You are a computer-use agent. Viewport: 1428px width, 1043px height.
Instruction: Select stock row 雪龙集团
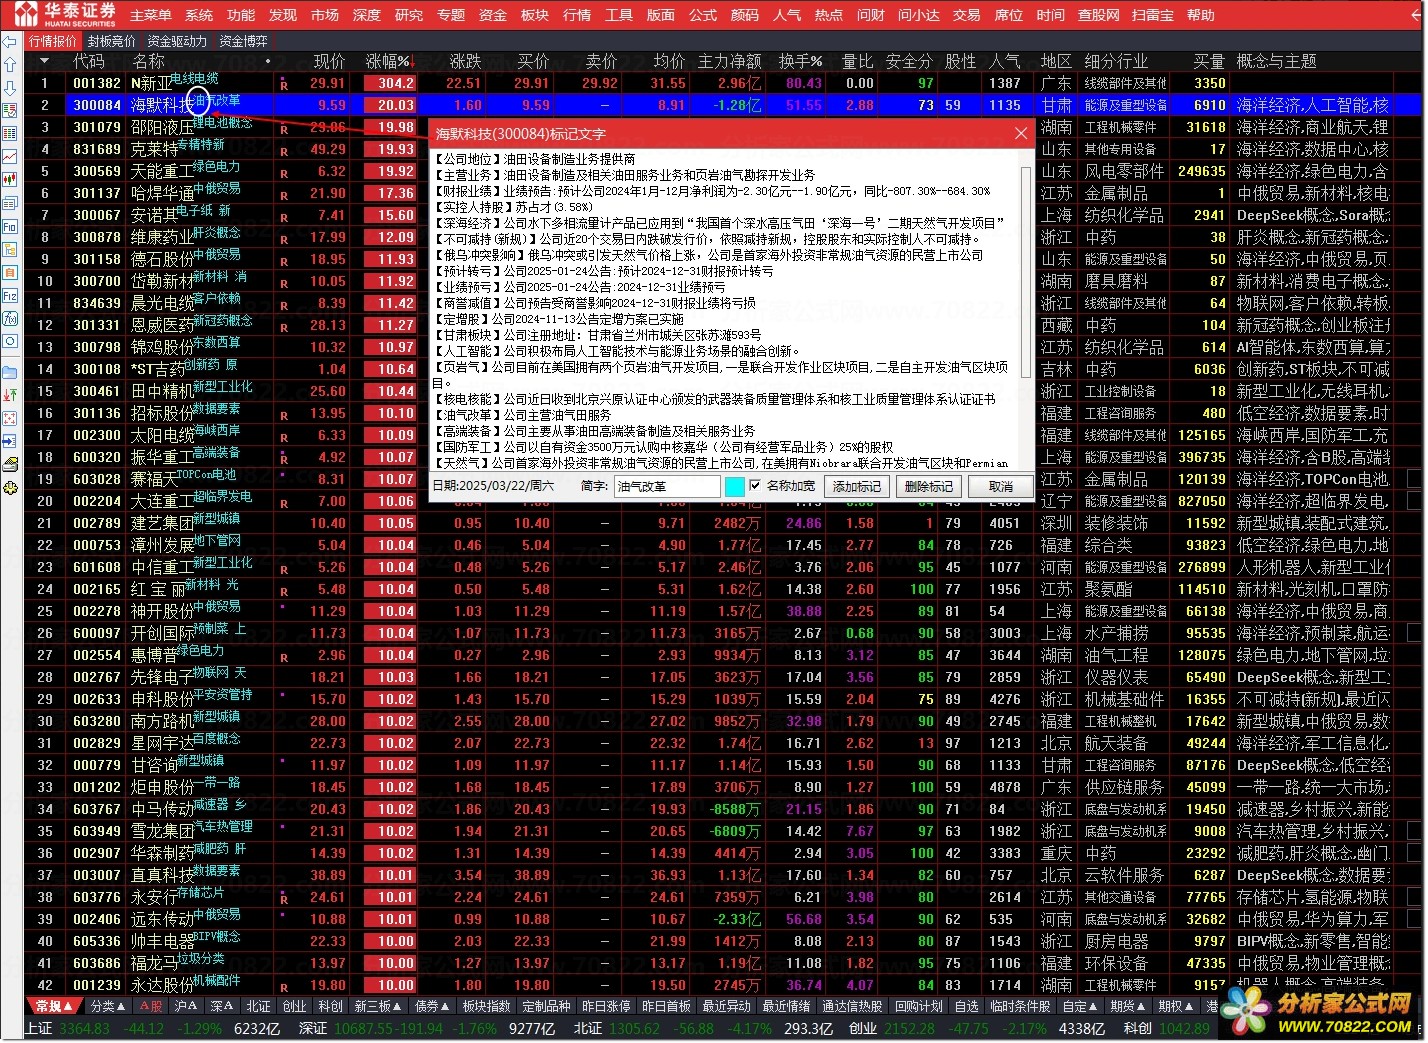[724, 832]
